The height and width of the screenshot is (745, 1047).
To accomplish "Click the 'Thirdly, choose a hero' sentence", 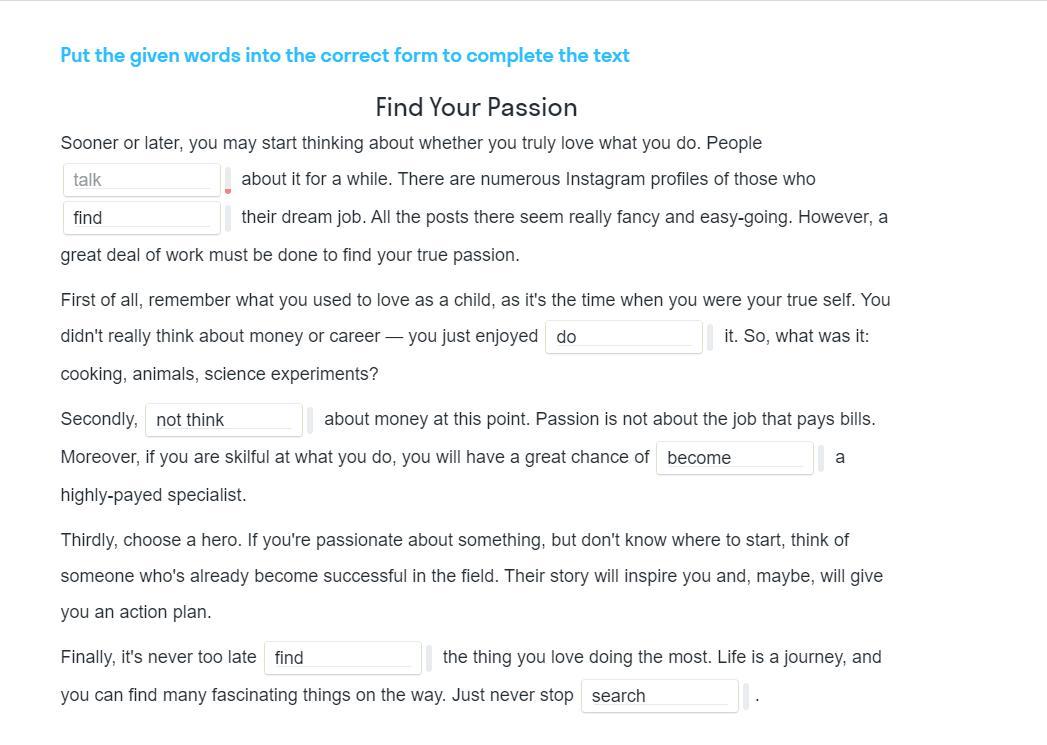I will coord(150,540).
